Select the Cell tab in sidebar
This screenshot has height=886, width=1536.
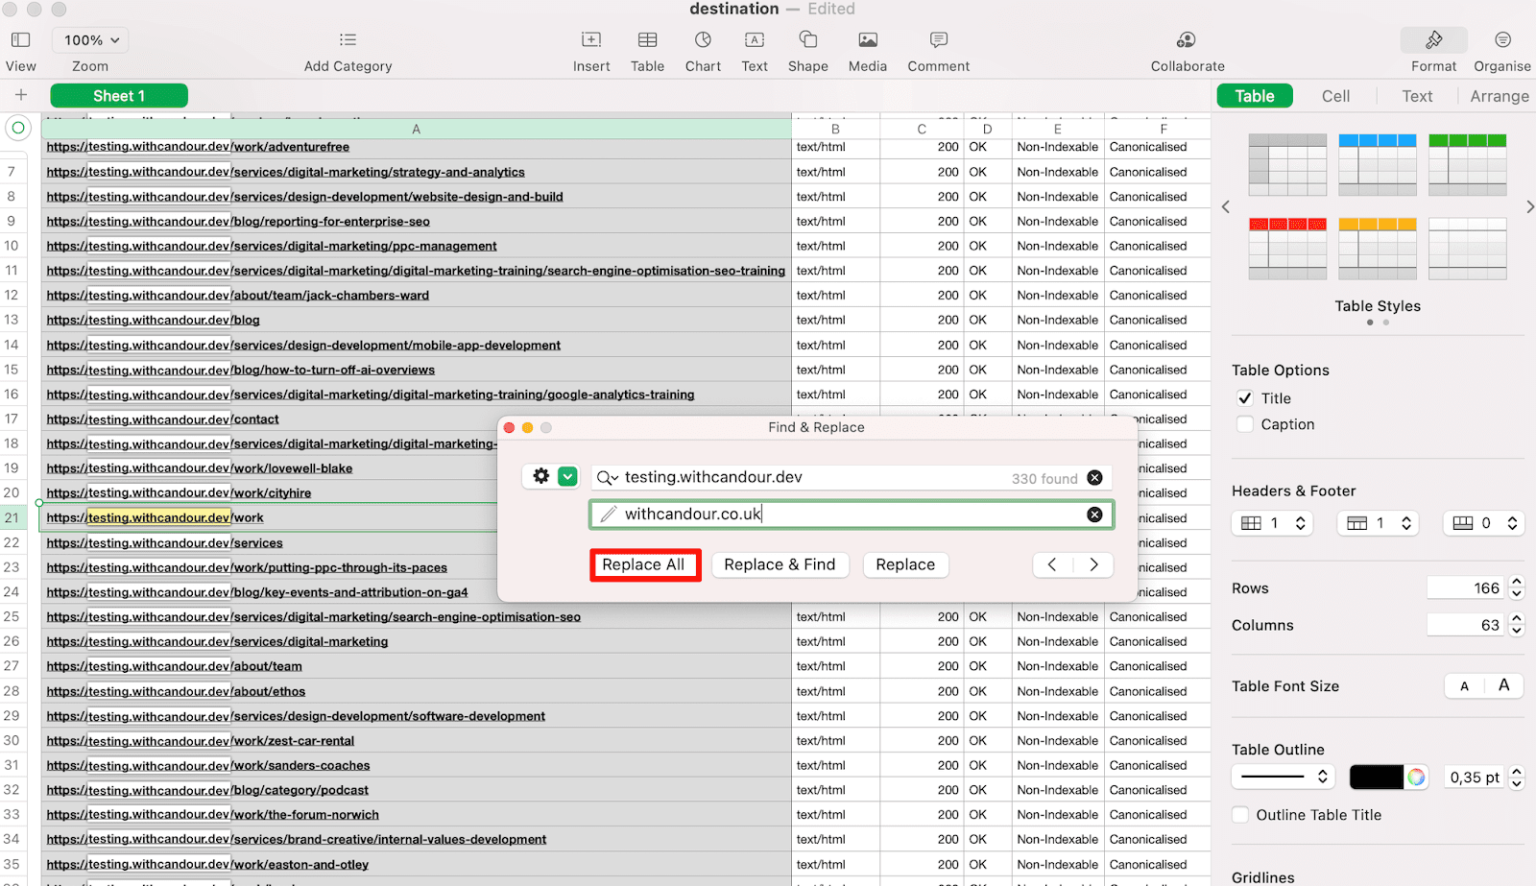click(1336, 95)
